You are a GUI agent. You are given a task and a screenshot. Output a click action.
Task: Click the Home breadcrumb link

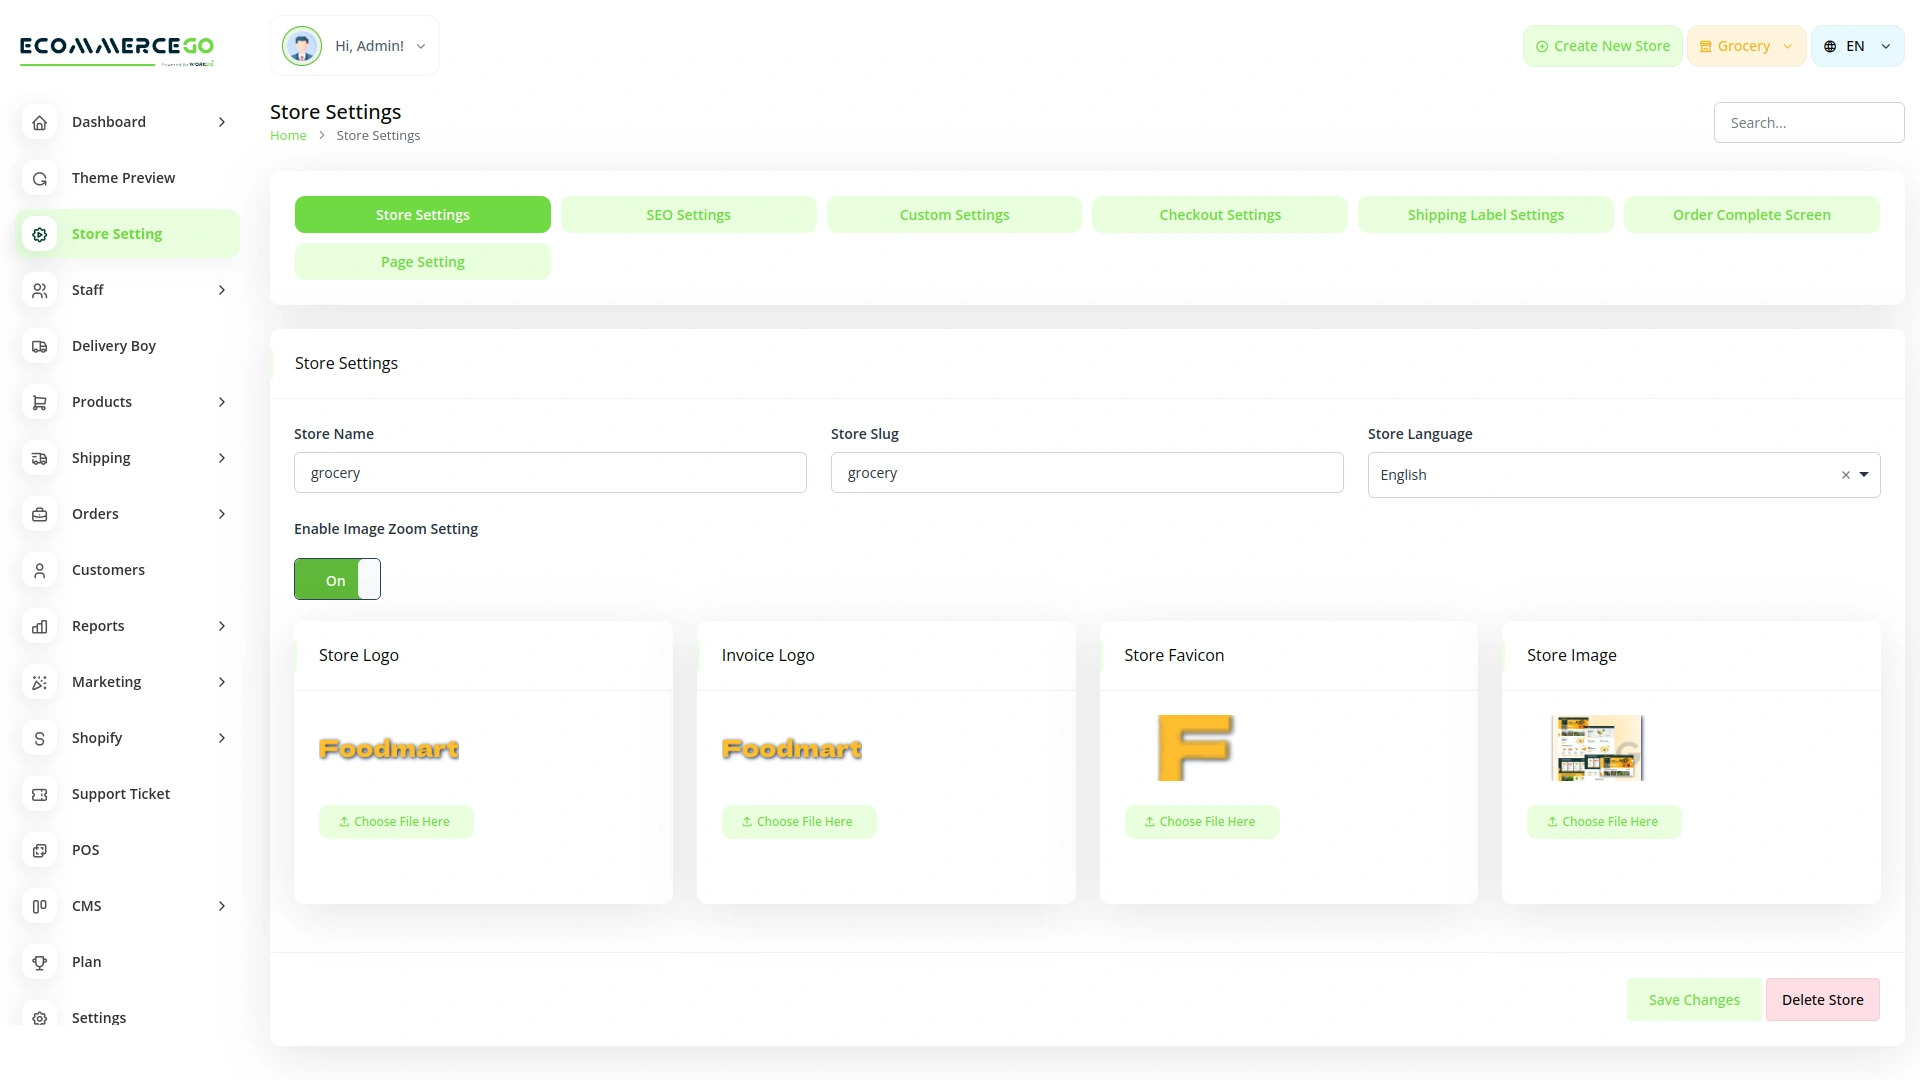(x=288, y=135)
